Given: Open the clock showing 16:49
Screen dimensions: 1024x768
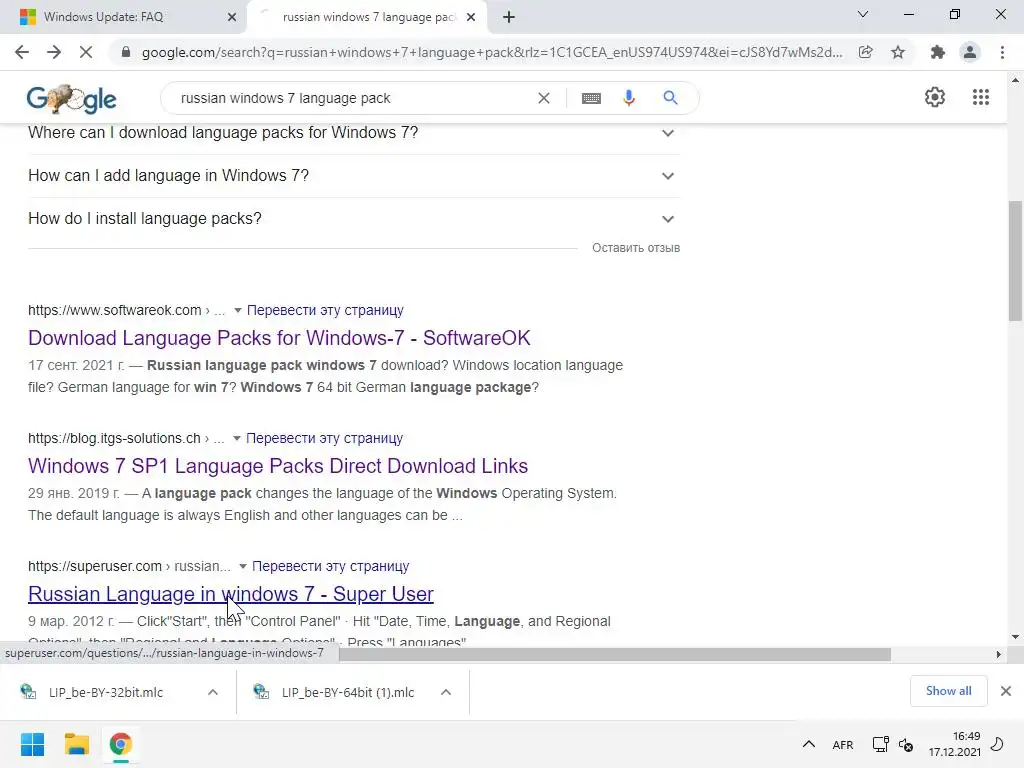Looking at the screenshot, I should tap(954, 744).
